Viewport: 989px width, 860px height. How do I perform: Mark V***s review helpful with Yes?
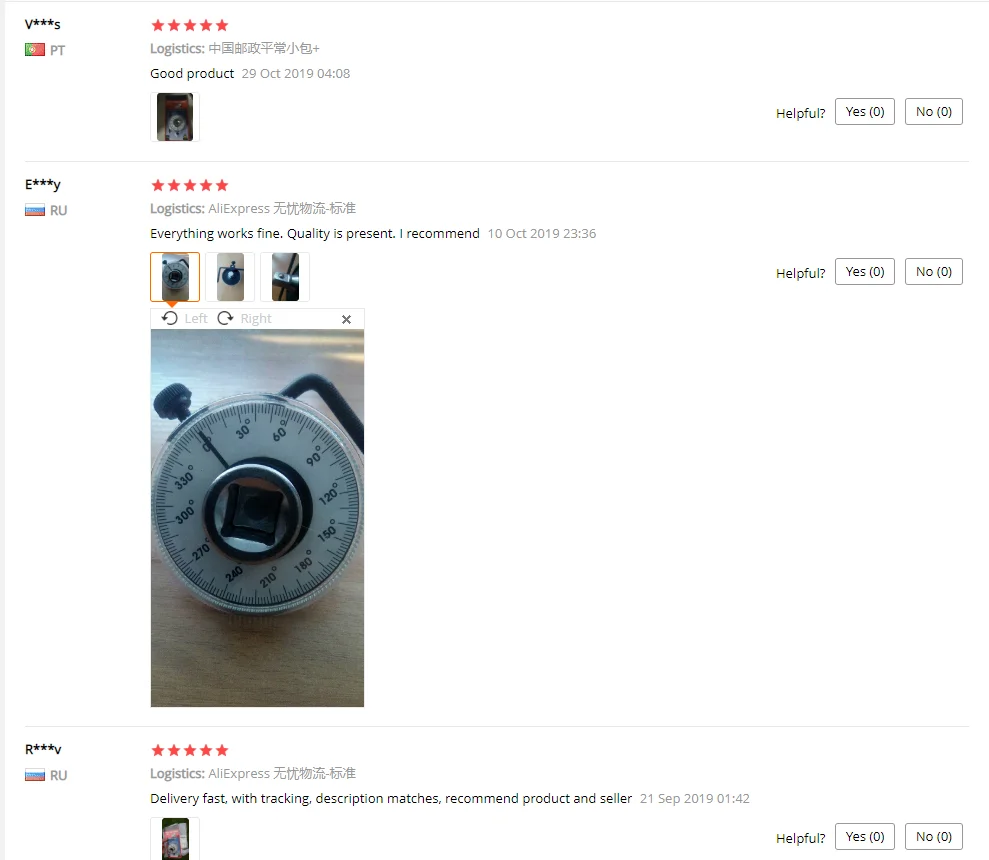[x=865, y=112]
